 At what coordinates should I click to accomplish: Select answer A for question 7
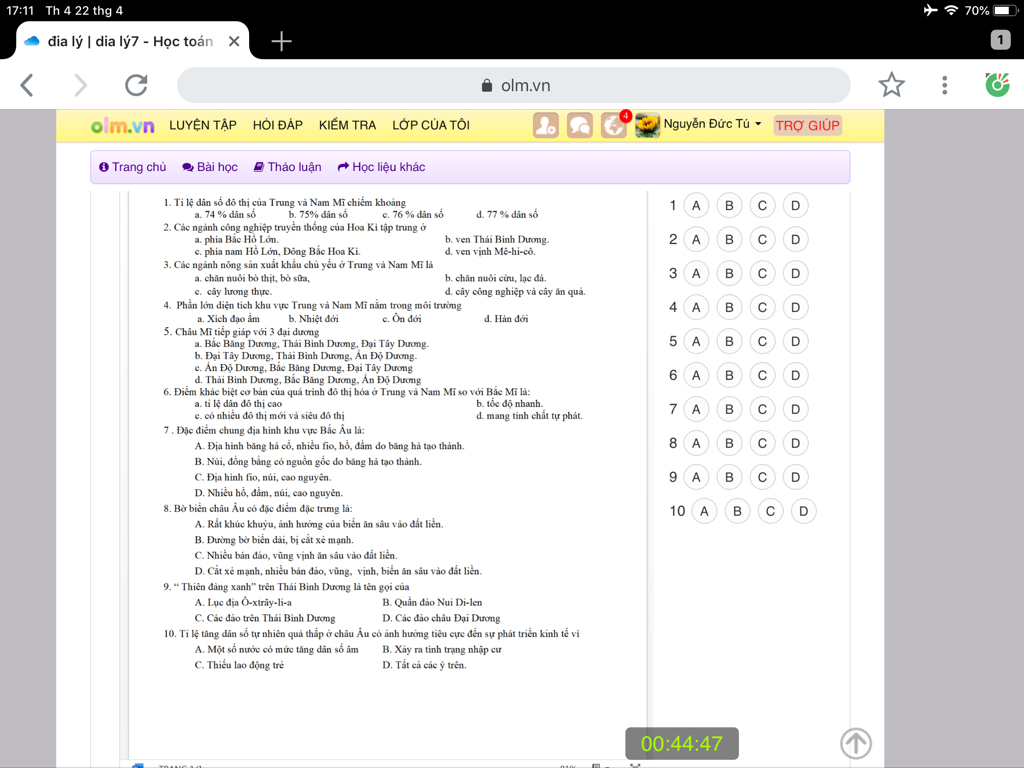tap(696, 409)
